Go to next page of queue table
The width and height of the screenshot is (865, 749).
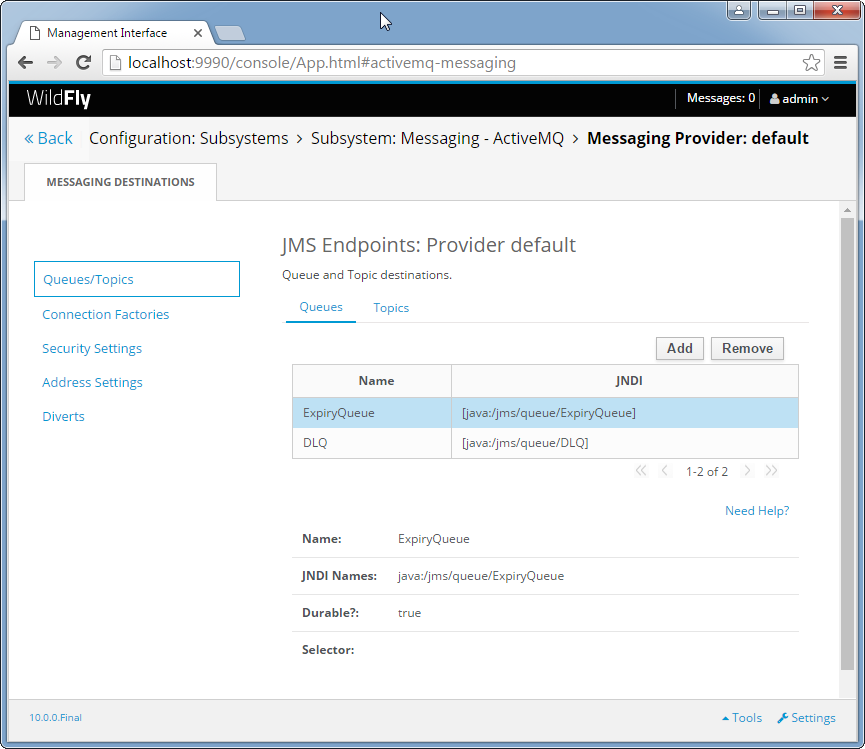click(747, 470)
